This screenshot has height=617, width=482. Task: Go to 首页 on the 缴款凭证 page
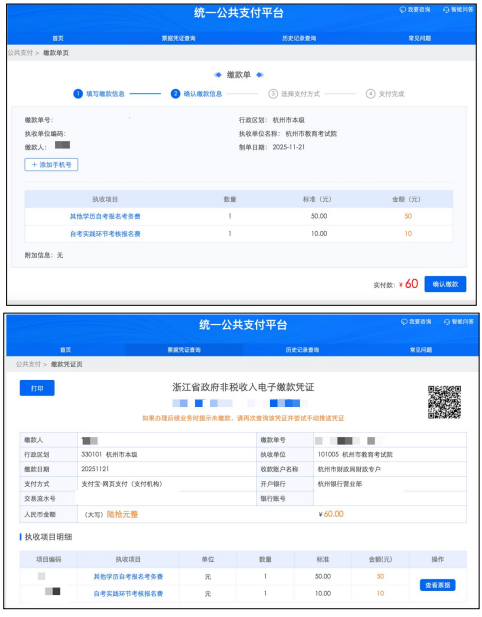pyautogui.click(x=66, y=350)
